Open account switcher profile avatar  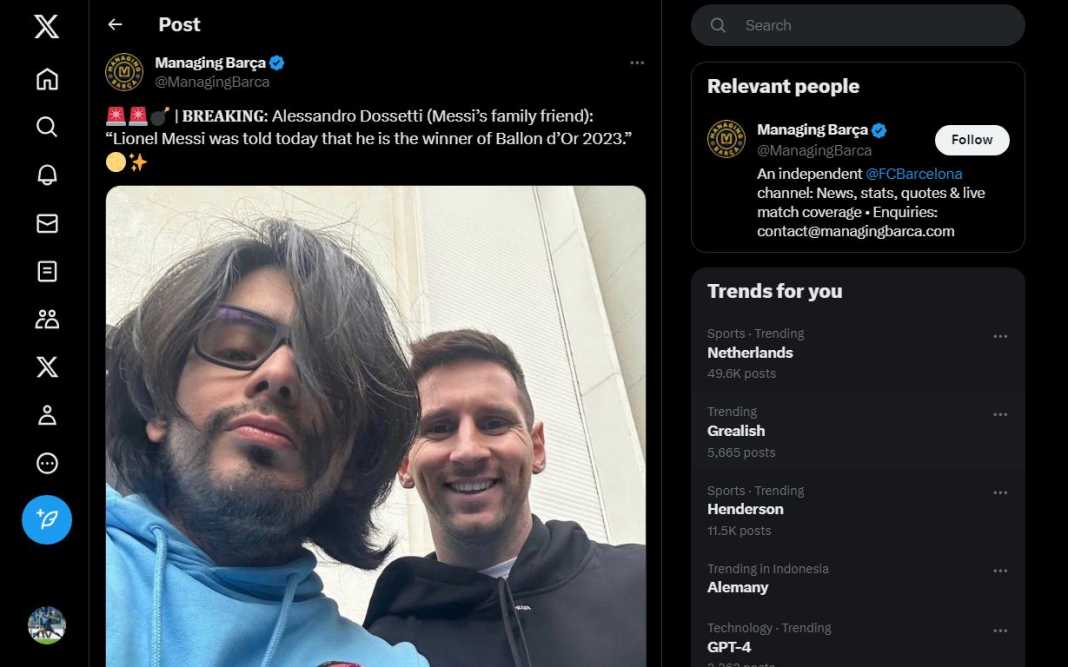tap(46, 625)
